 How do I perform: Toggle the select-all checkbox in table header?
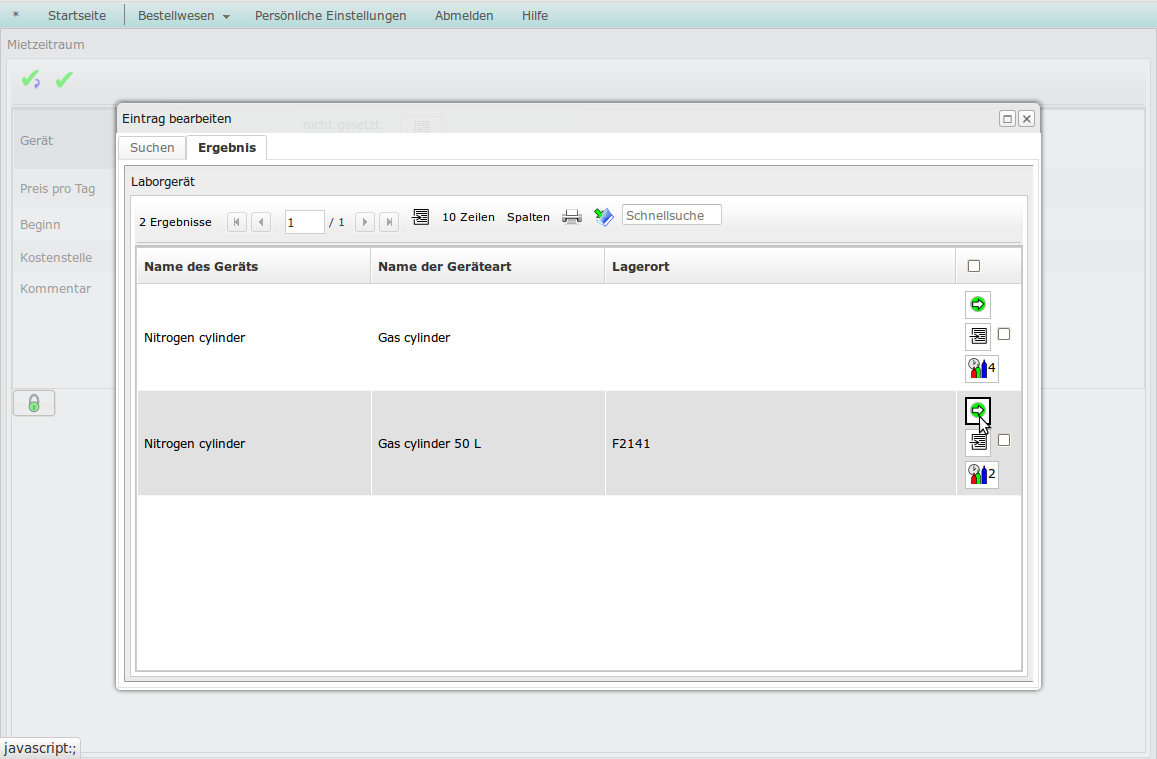point(974,266)
